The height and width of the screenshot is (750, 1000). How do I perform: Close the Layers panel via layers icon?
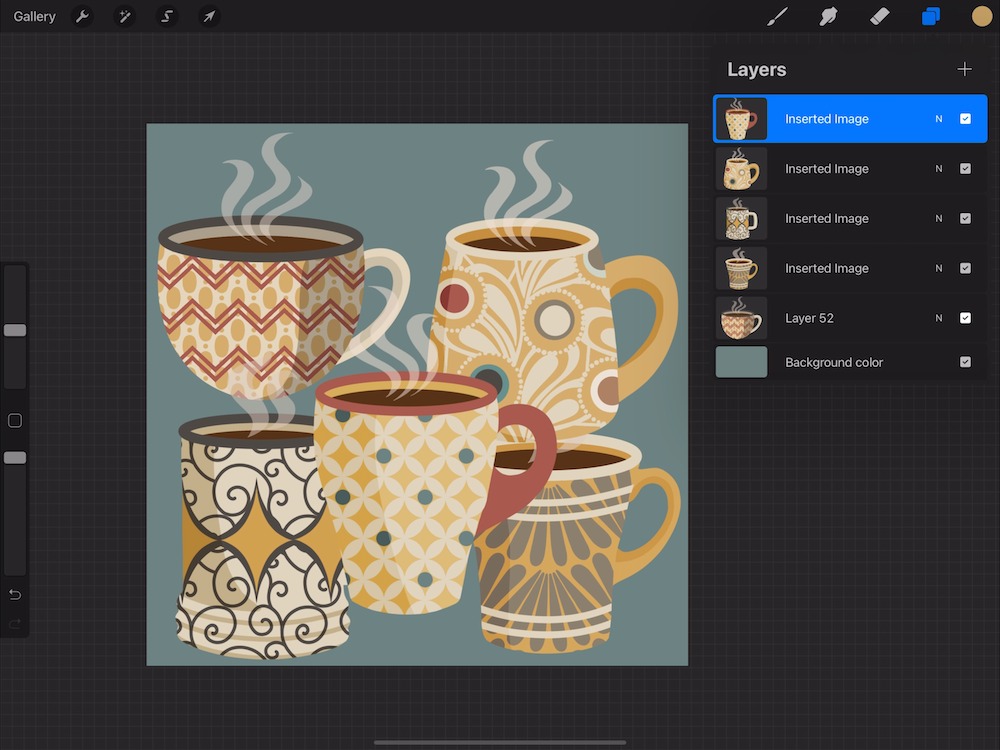point(930,17)
